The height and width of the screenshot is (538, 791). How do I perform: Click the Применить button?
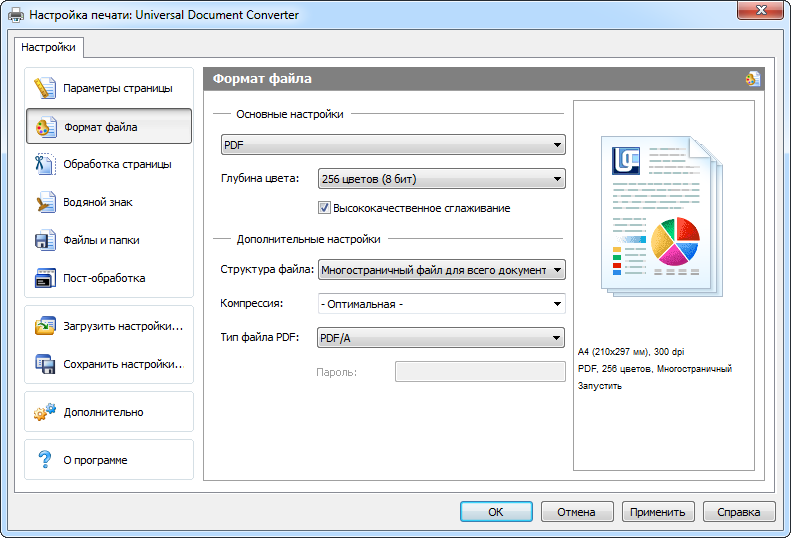pos(658,512)
